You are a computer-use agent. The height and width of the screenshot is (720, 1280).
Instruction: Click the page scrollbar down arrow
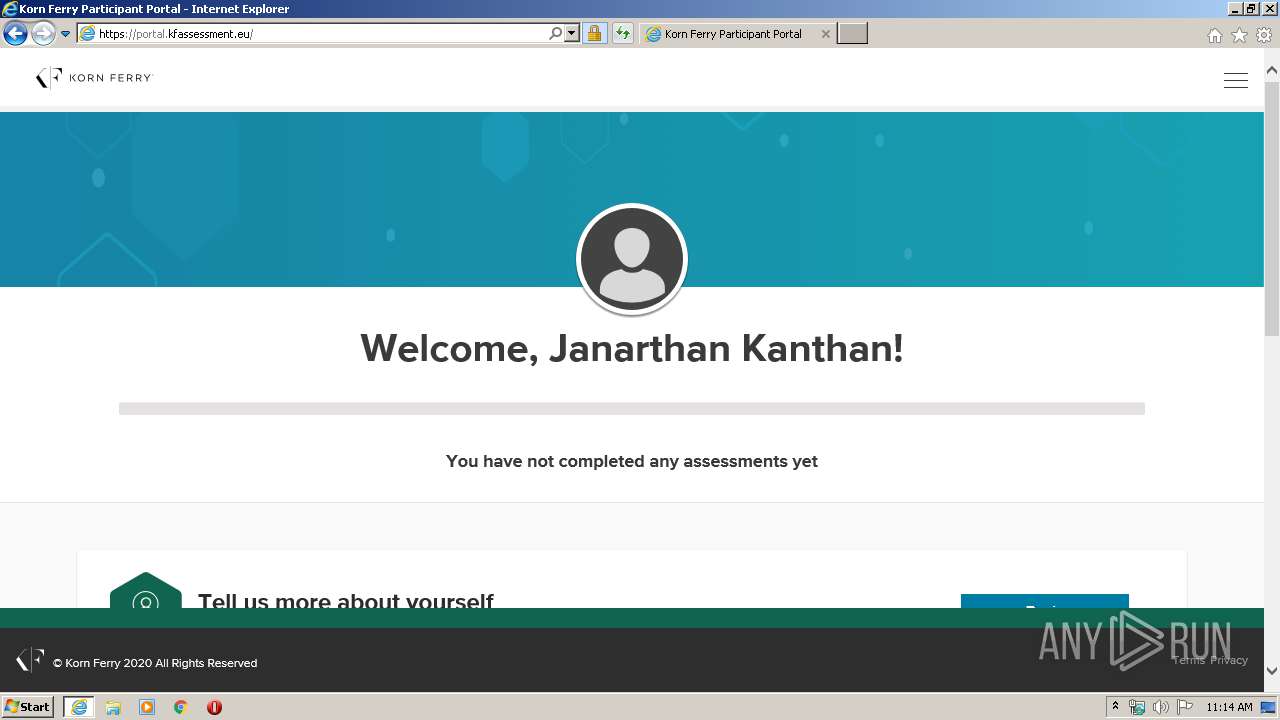[1272, 671]
